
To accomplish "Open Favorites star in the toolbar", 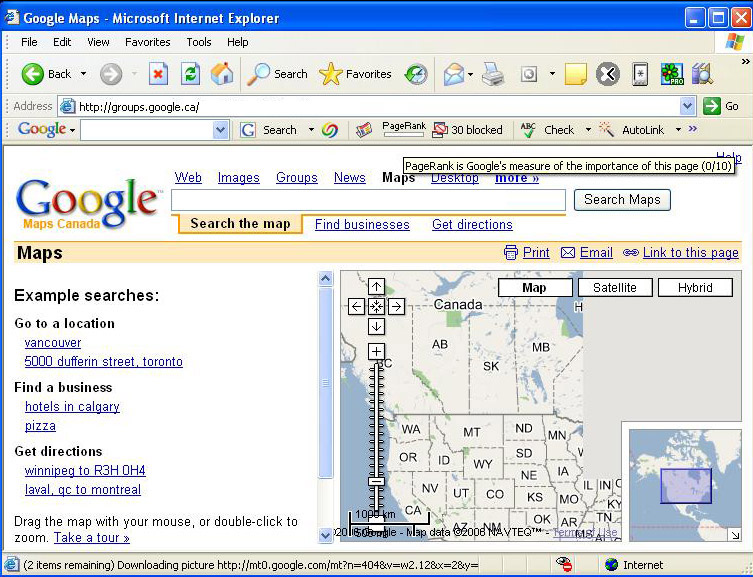I will click(330, 74).
